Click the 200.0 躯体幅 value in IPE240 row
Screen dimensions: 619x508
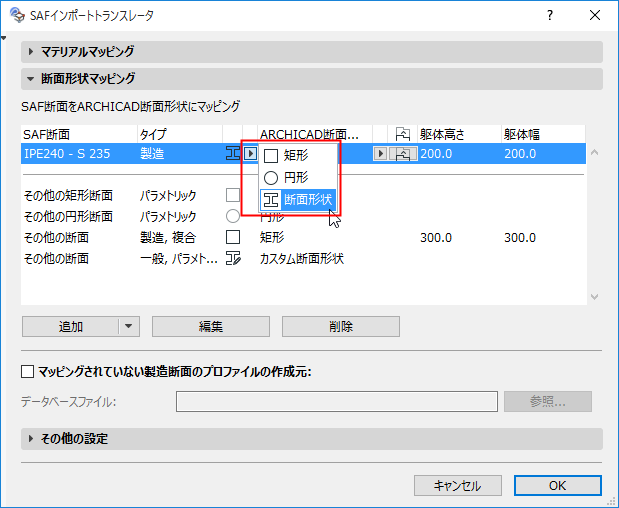[x=520, y=154]
